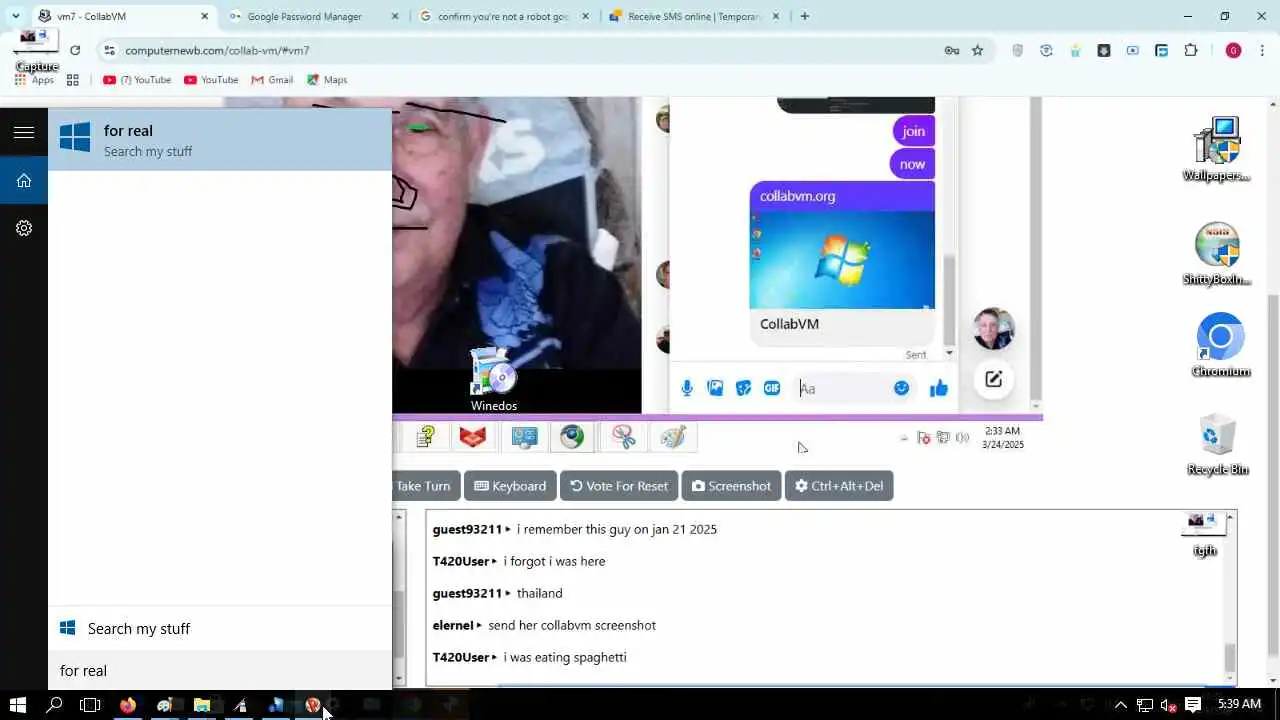Screen dimensions: 1280x720
Task: Click the Winedos desktop shortcut in VM
Action: pos(493,380)
